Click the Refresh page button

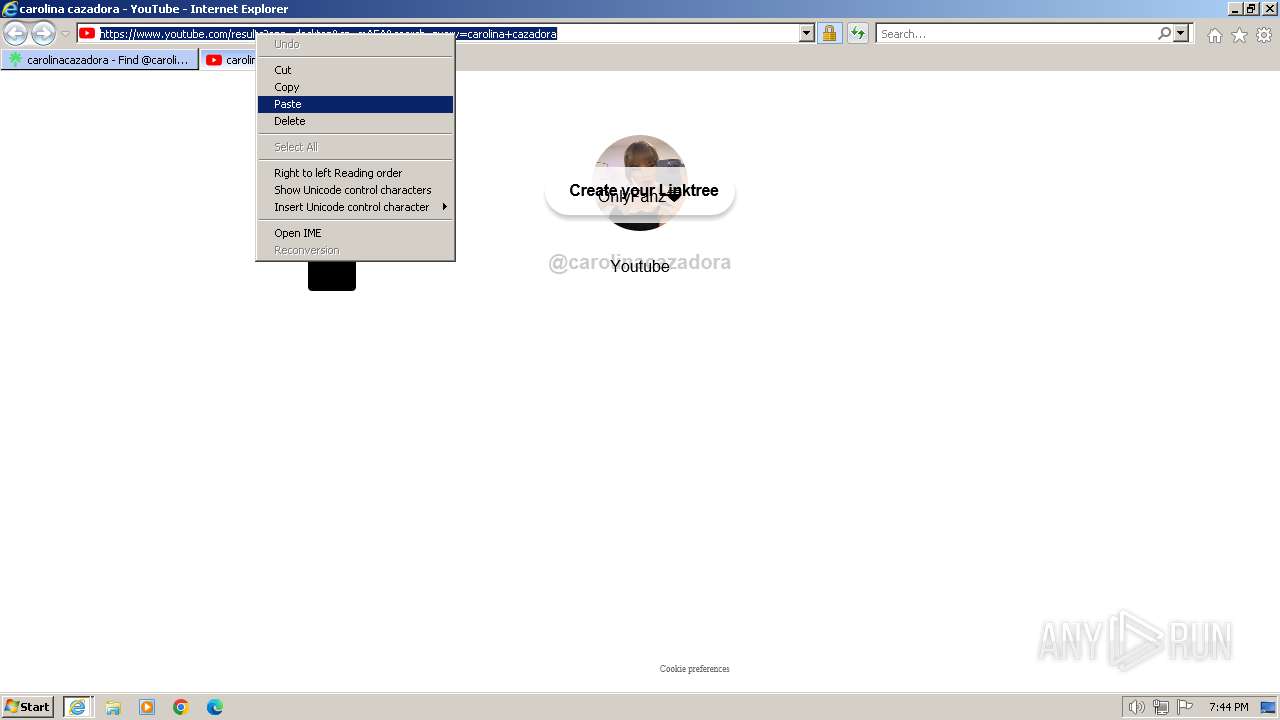pos(858,34)
